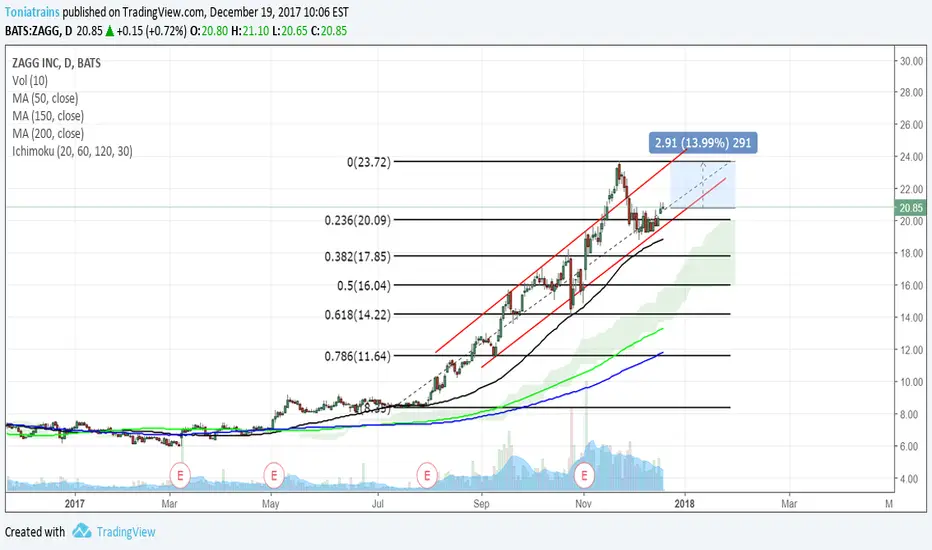
Task: Click the 0.382(17.85) Fibonacci level label
Action: click(x=358, y=256)
